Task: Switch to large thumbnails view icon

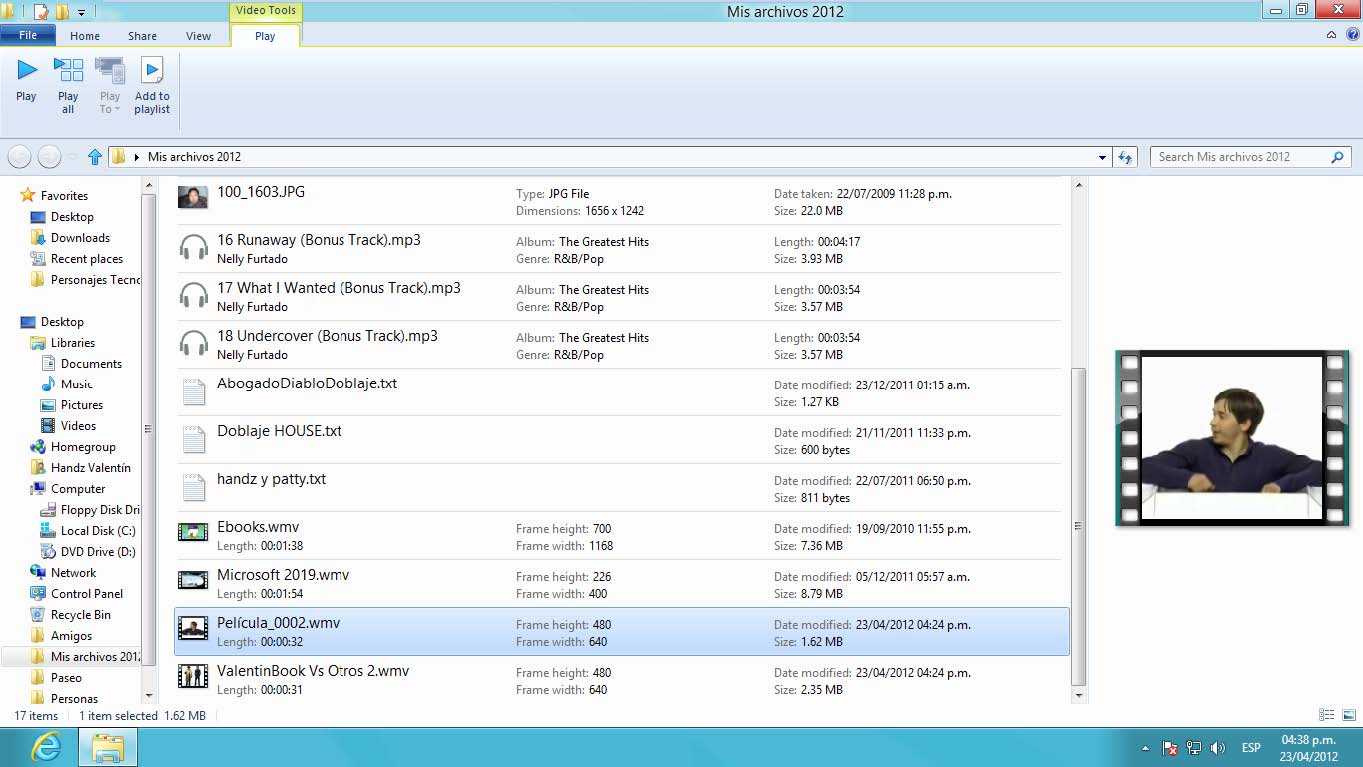Action: point(1347,715)
